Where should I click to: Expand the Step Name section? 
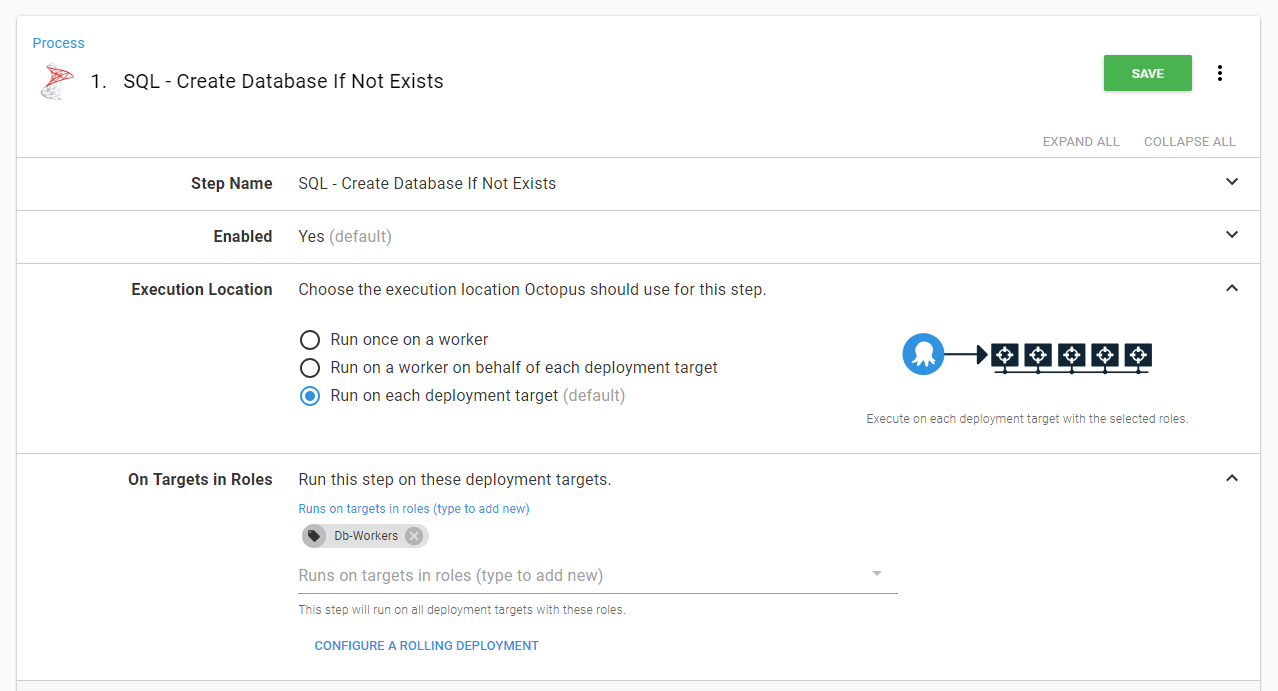1231,182
